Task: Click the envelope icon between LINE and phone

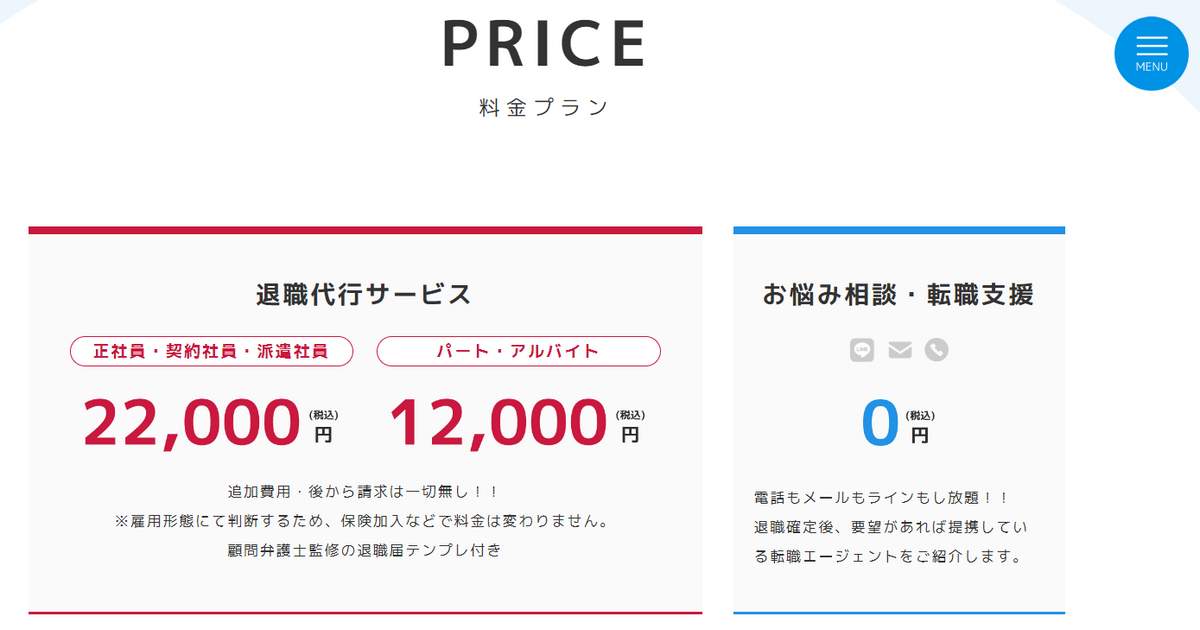Action: tap(899, 350)
